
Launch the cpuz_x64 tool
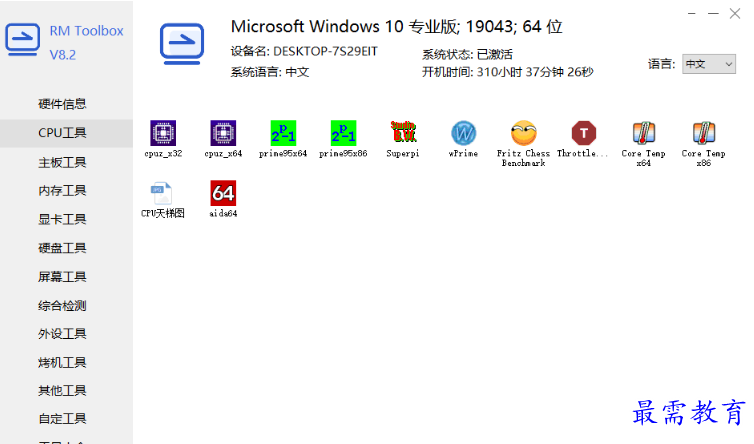(223, 139)
